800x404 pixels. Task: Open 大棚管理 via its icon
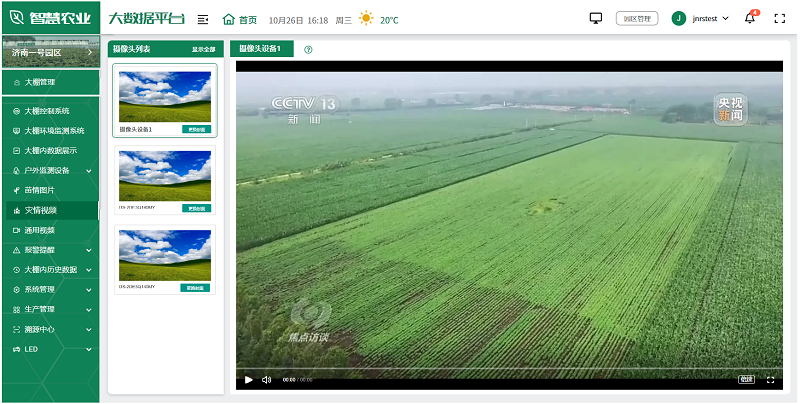pos(16,82)
